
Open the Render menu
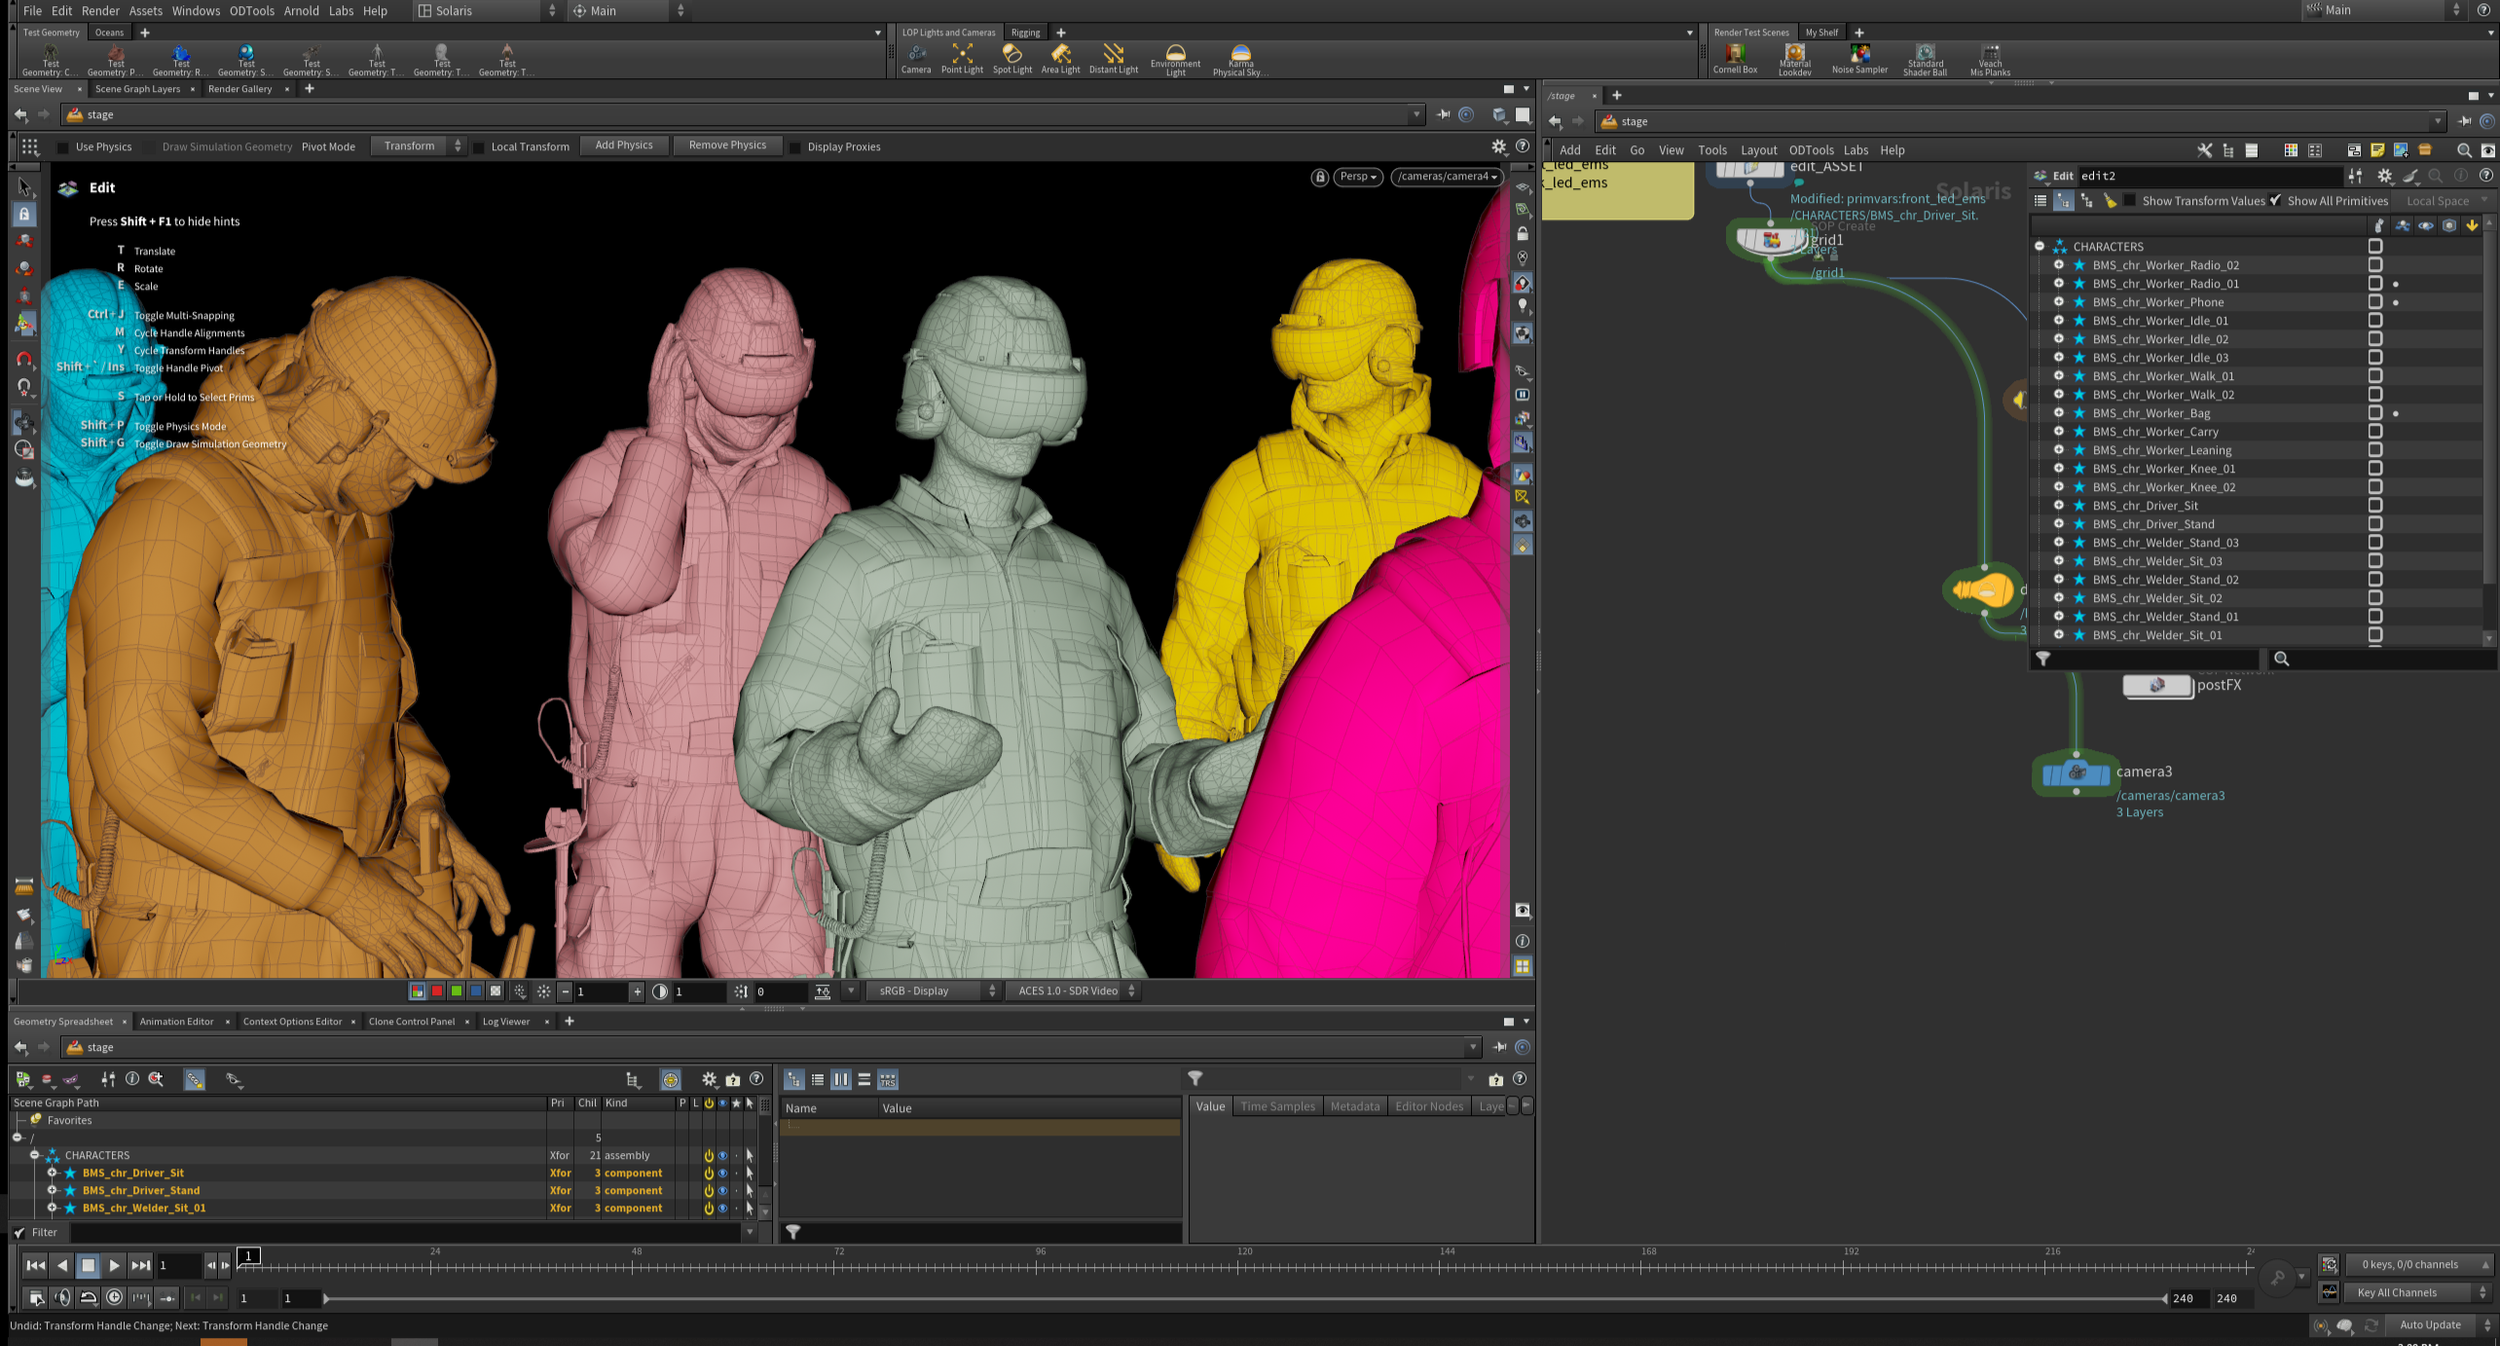(100, 11)
